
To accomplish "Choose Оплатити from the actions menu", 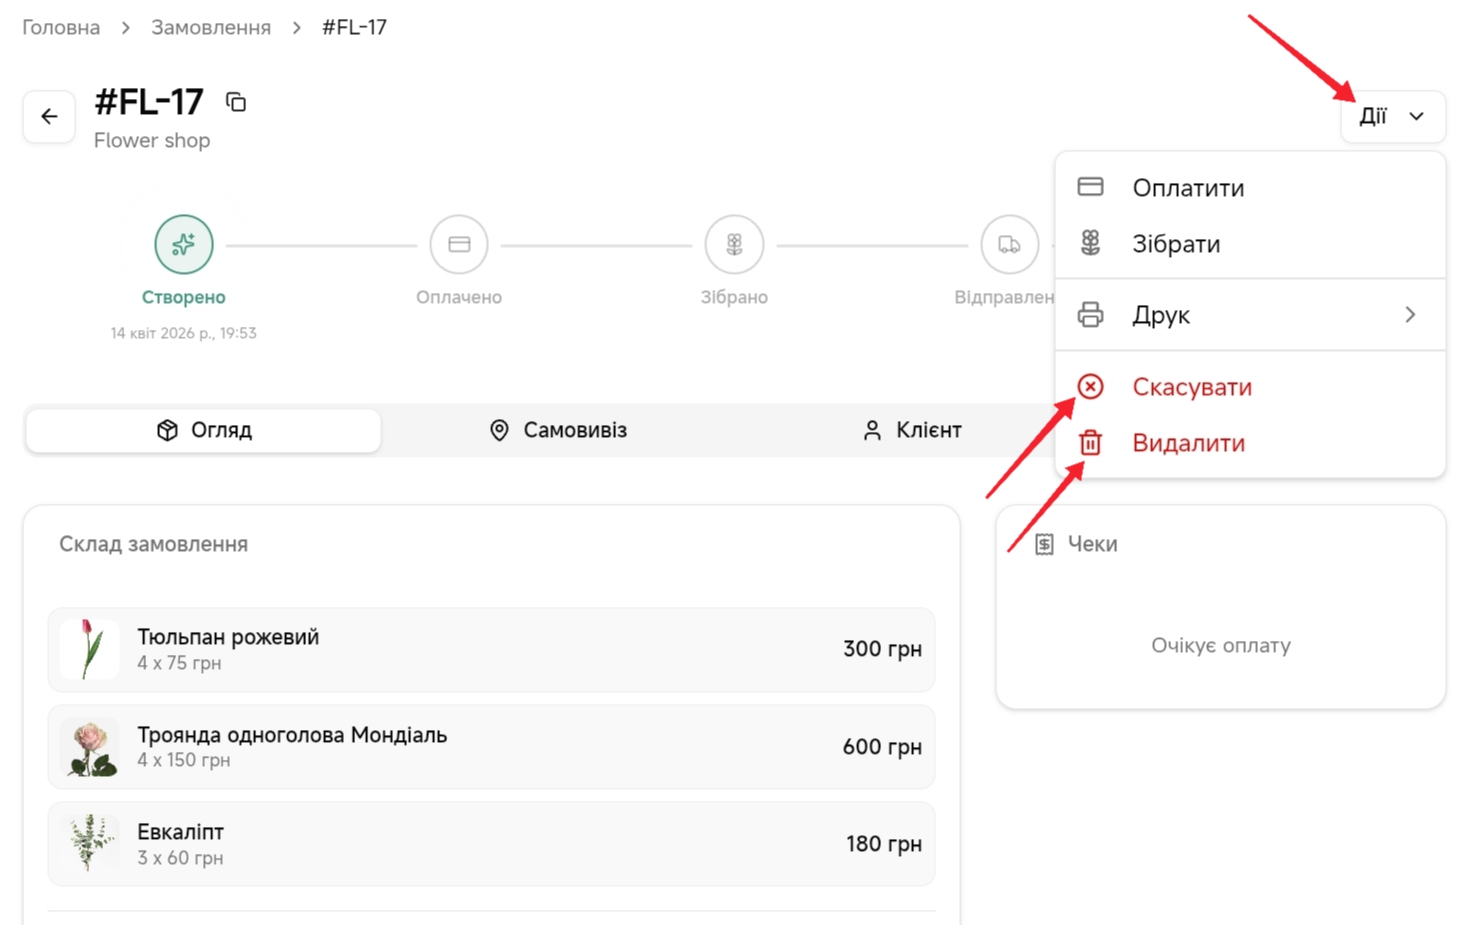I will point(1188,188).
